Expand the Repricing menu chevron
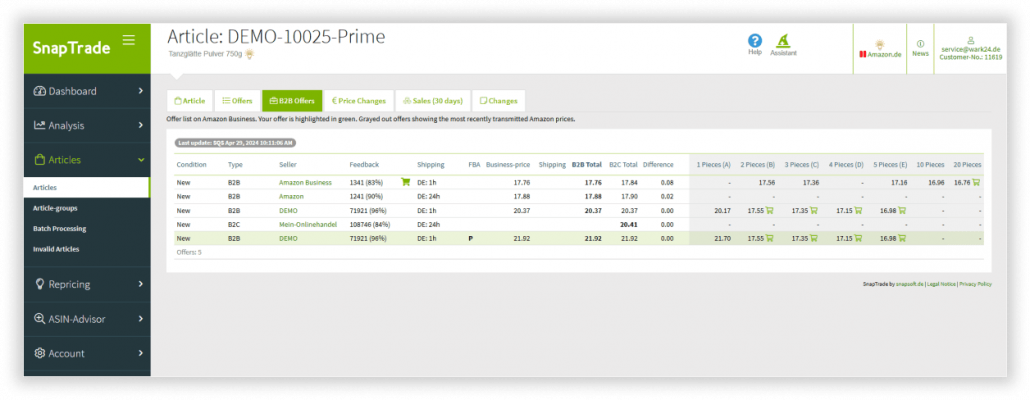Viewport: 1030px width, 400px height. tap(141, 284)
